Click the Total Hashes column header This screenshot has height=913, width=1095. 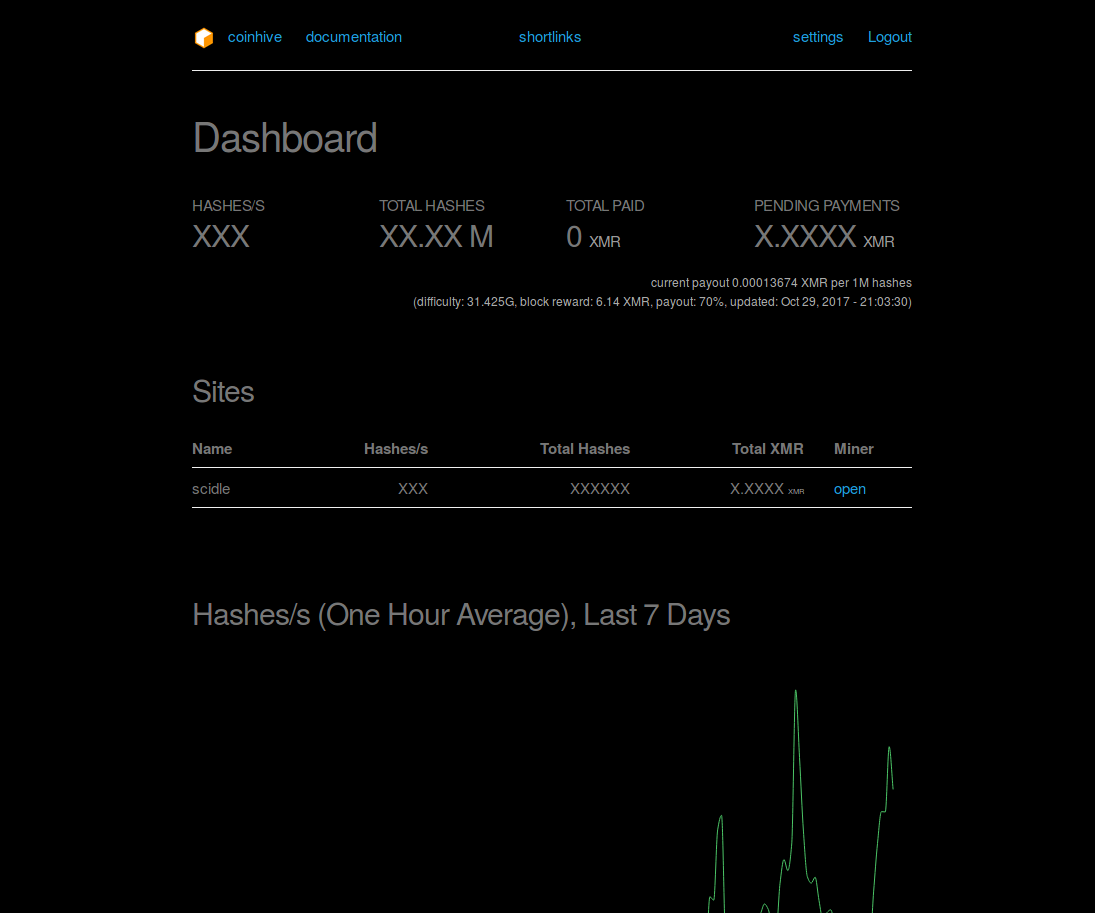(585, 449)
